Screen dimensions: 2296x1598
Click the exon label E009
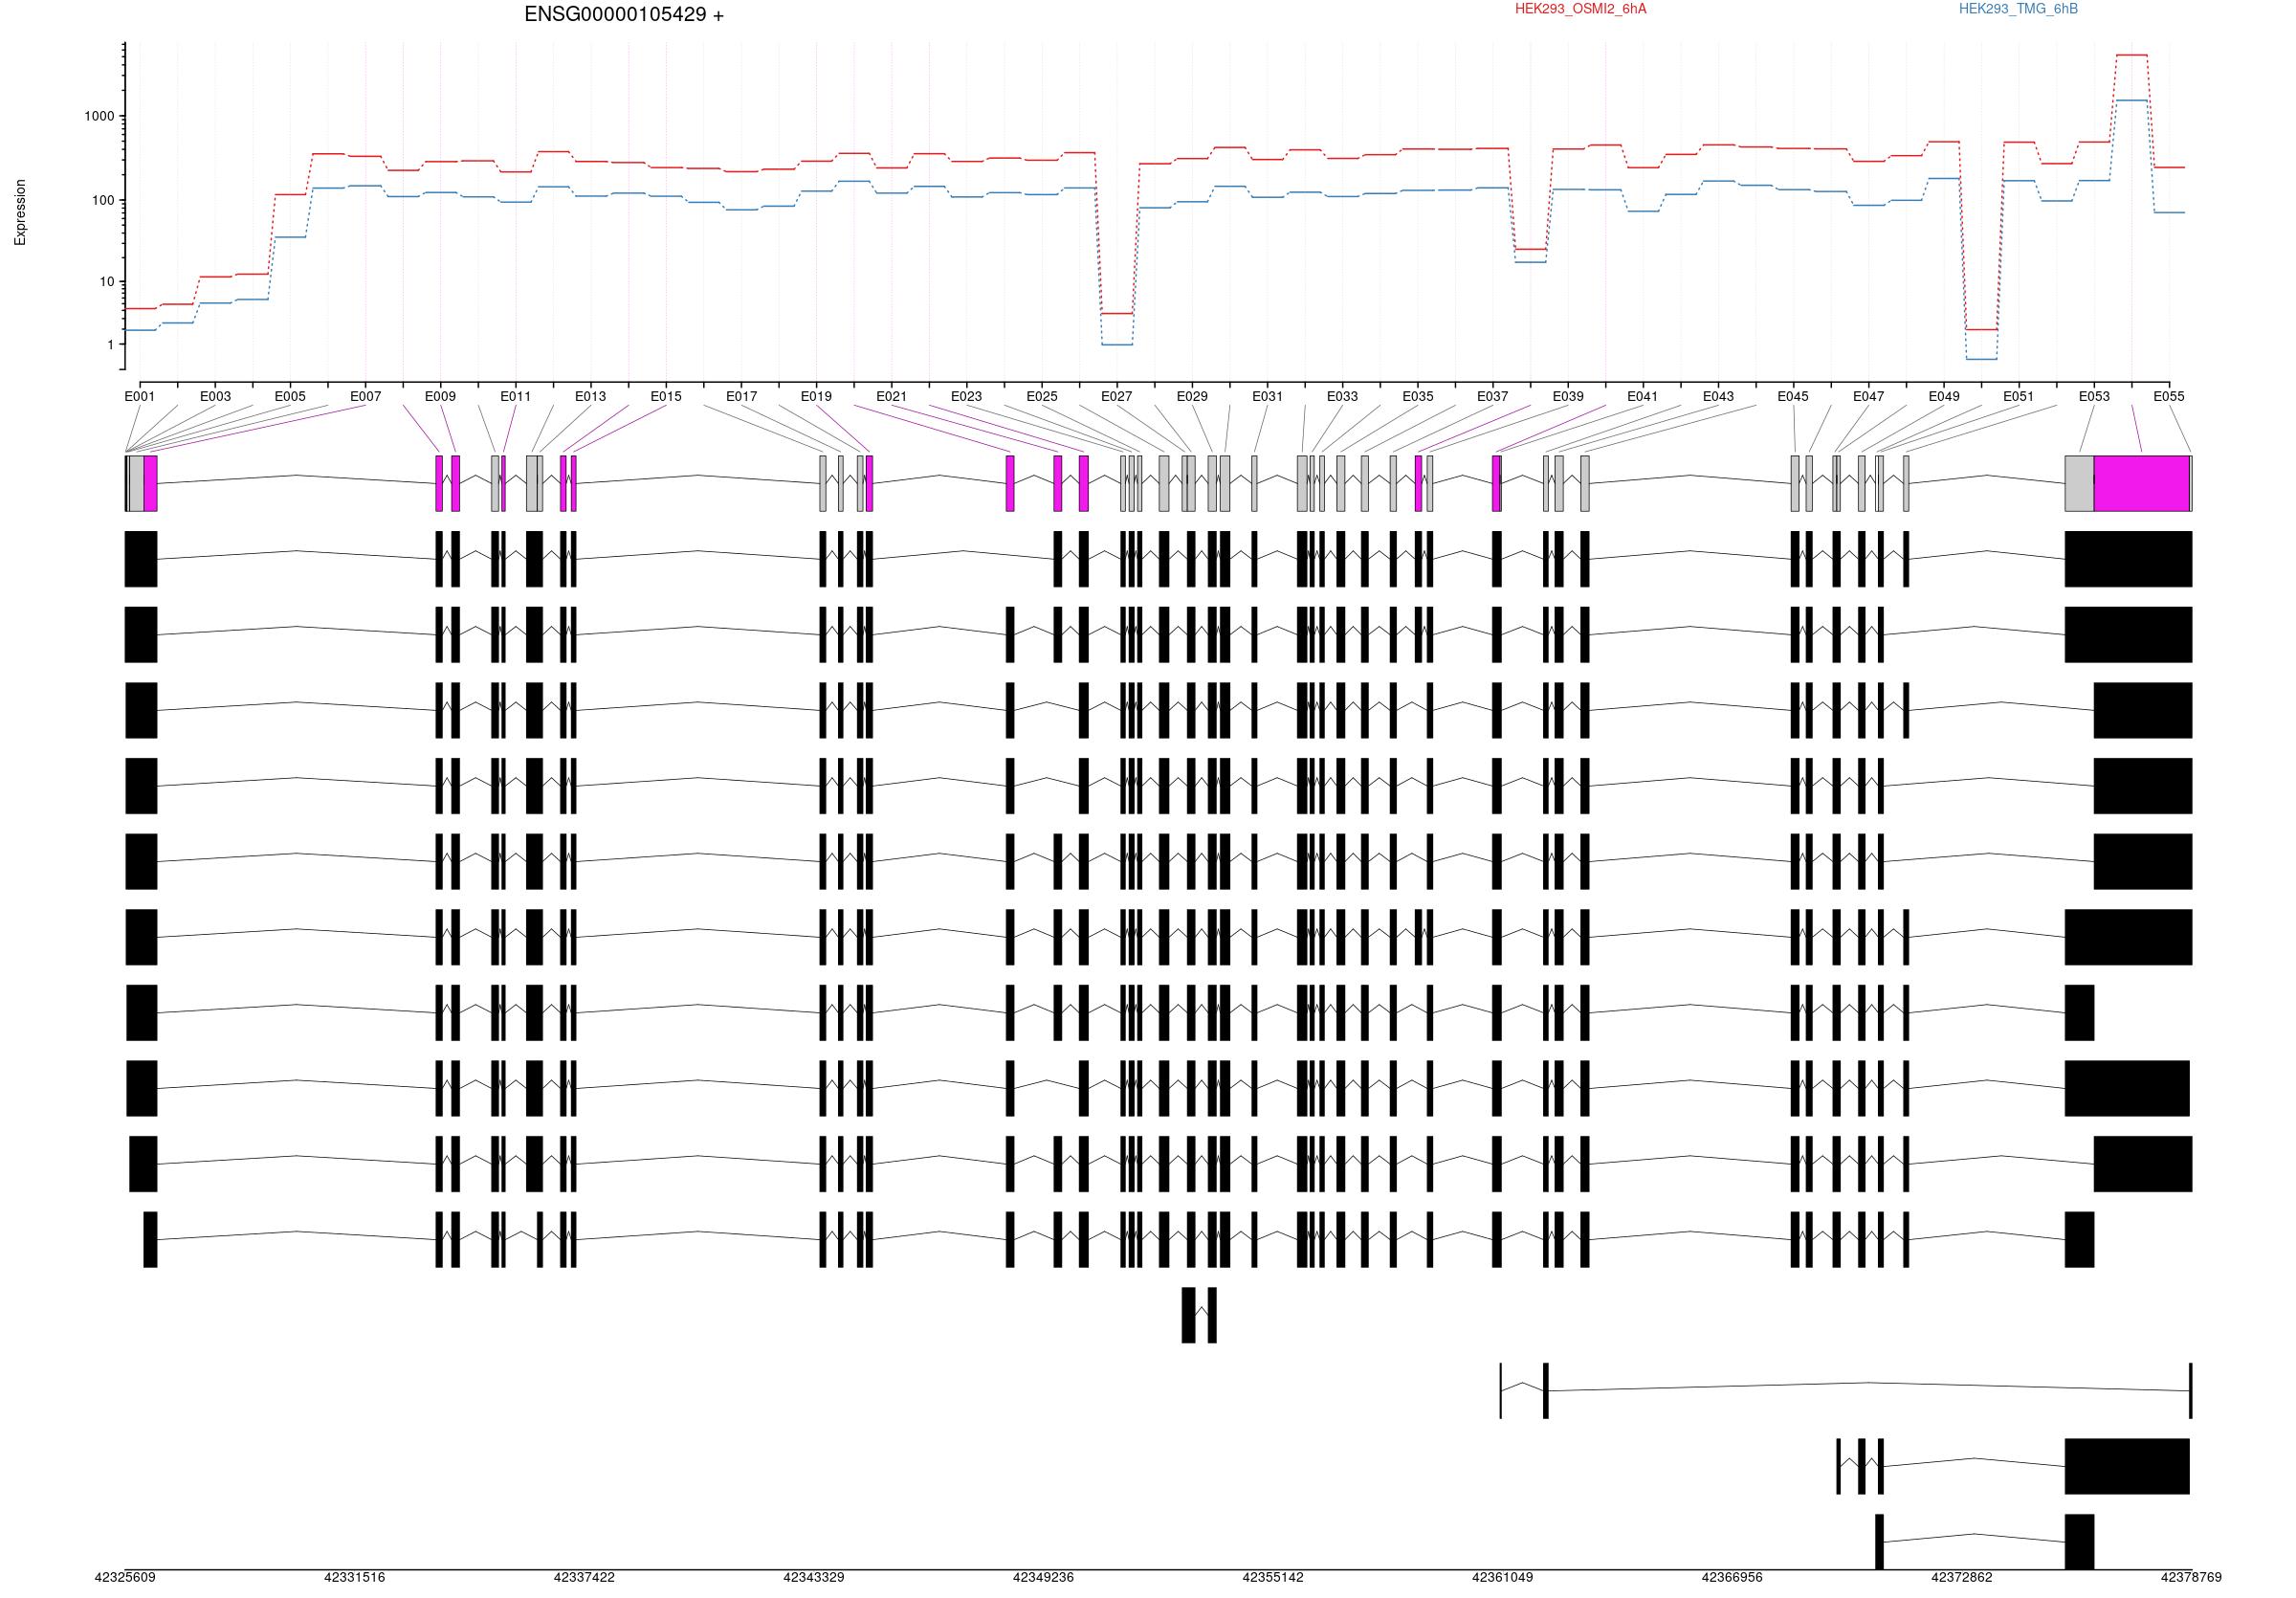click(440, 396)
